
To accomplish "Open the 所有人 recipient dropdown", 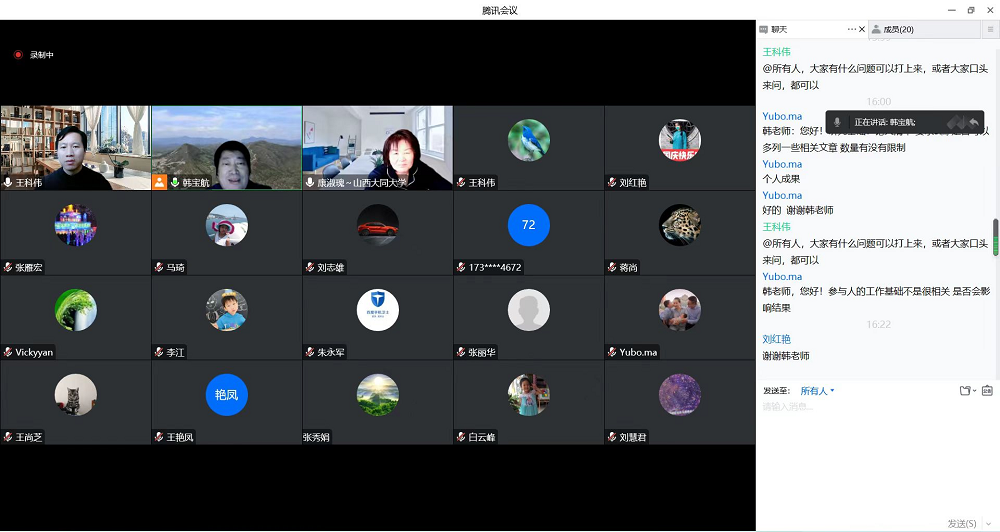I will pos(817,391).
